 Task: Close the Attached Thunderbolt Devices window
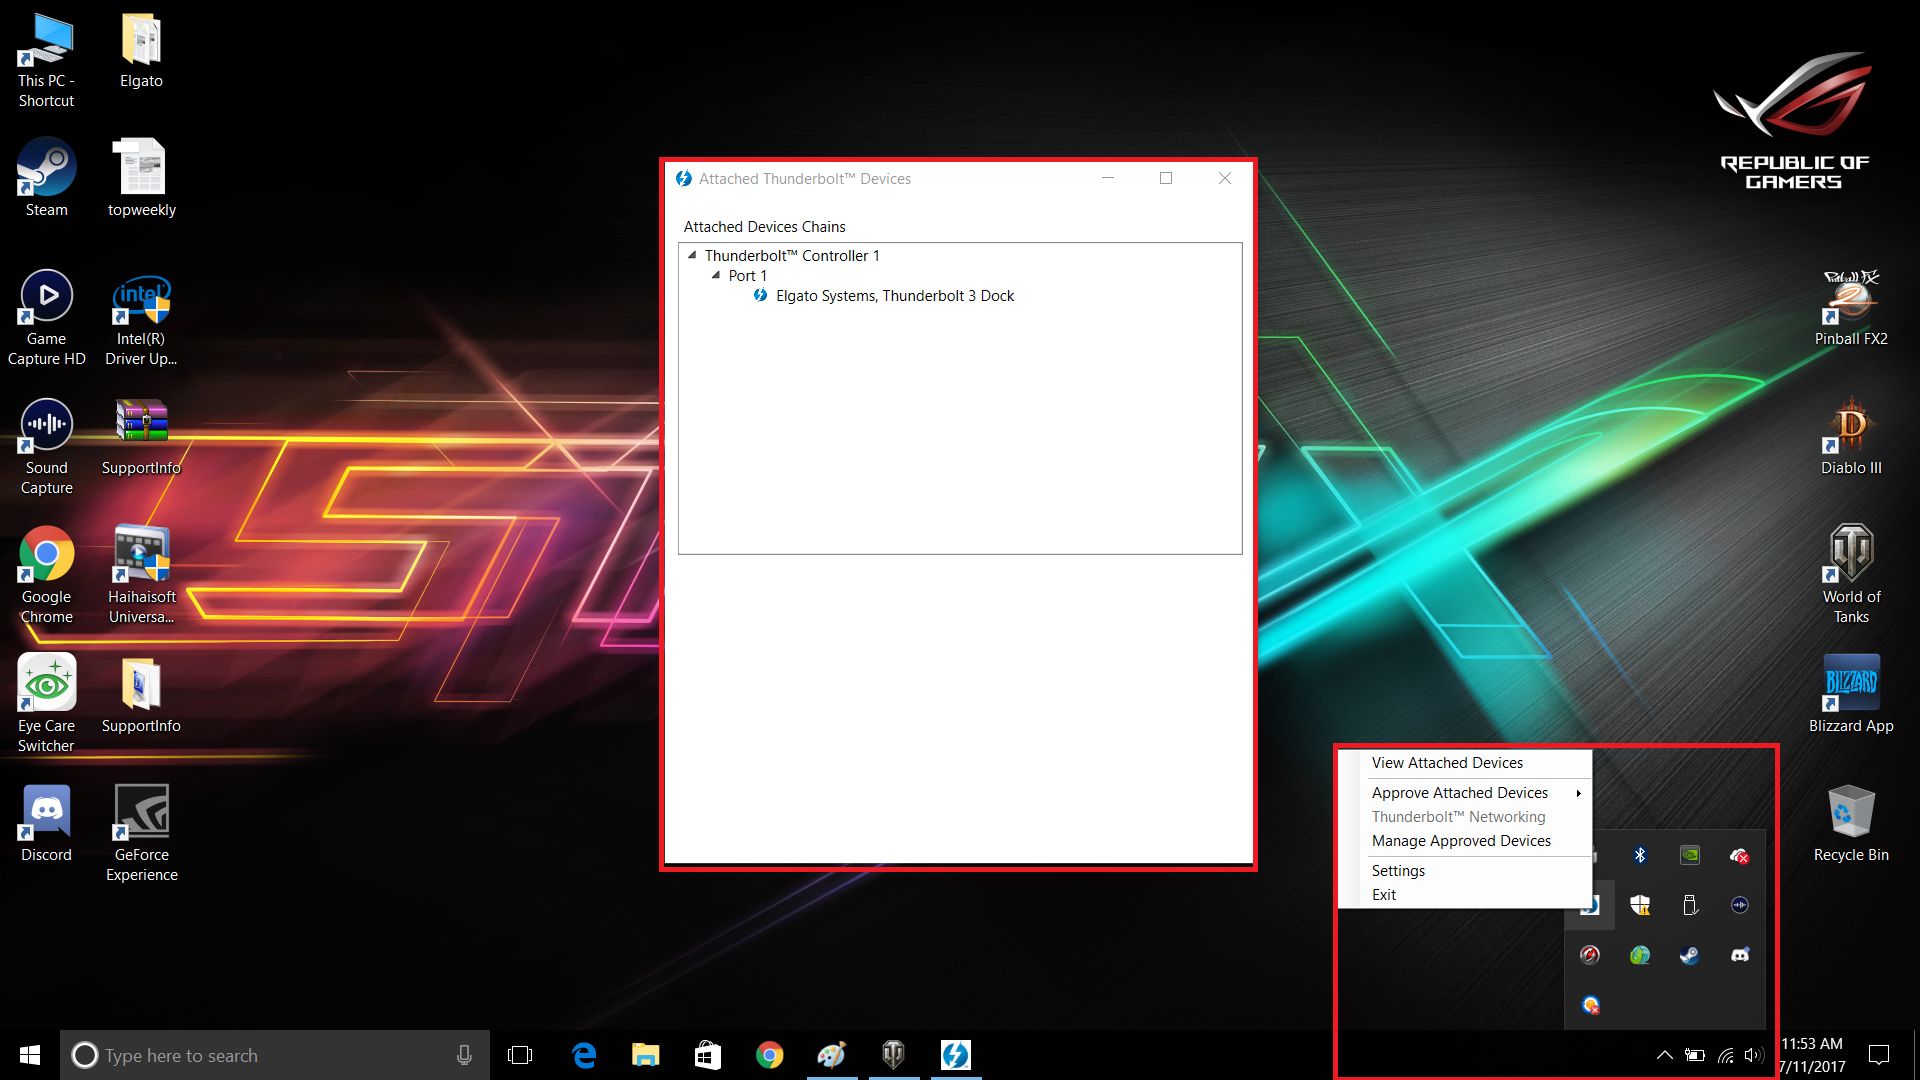(1225, 178)
